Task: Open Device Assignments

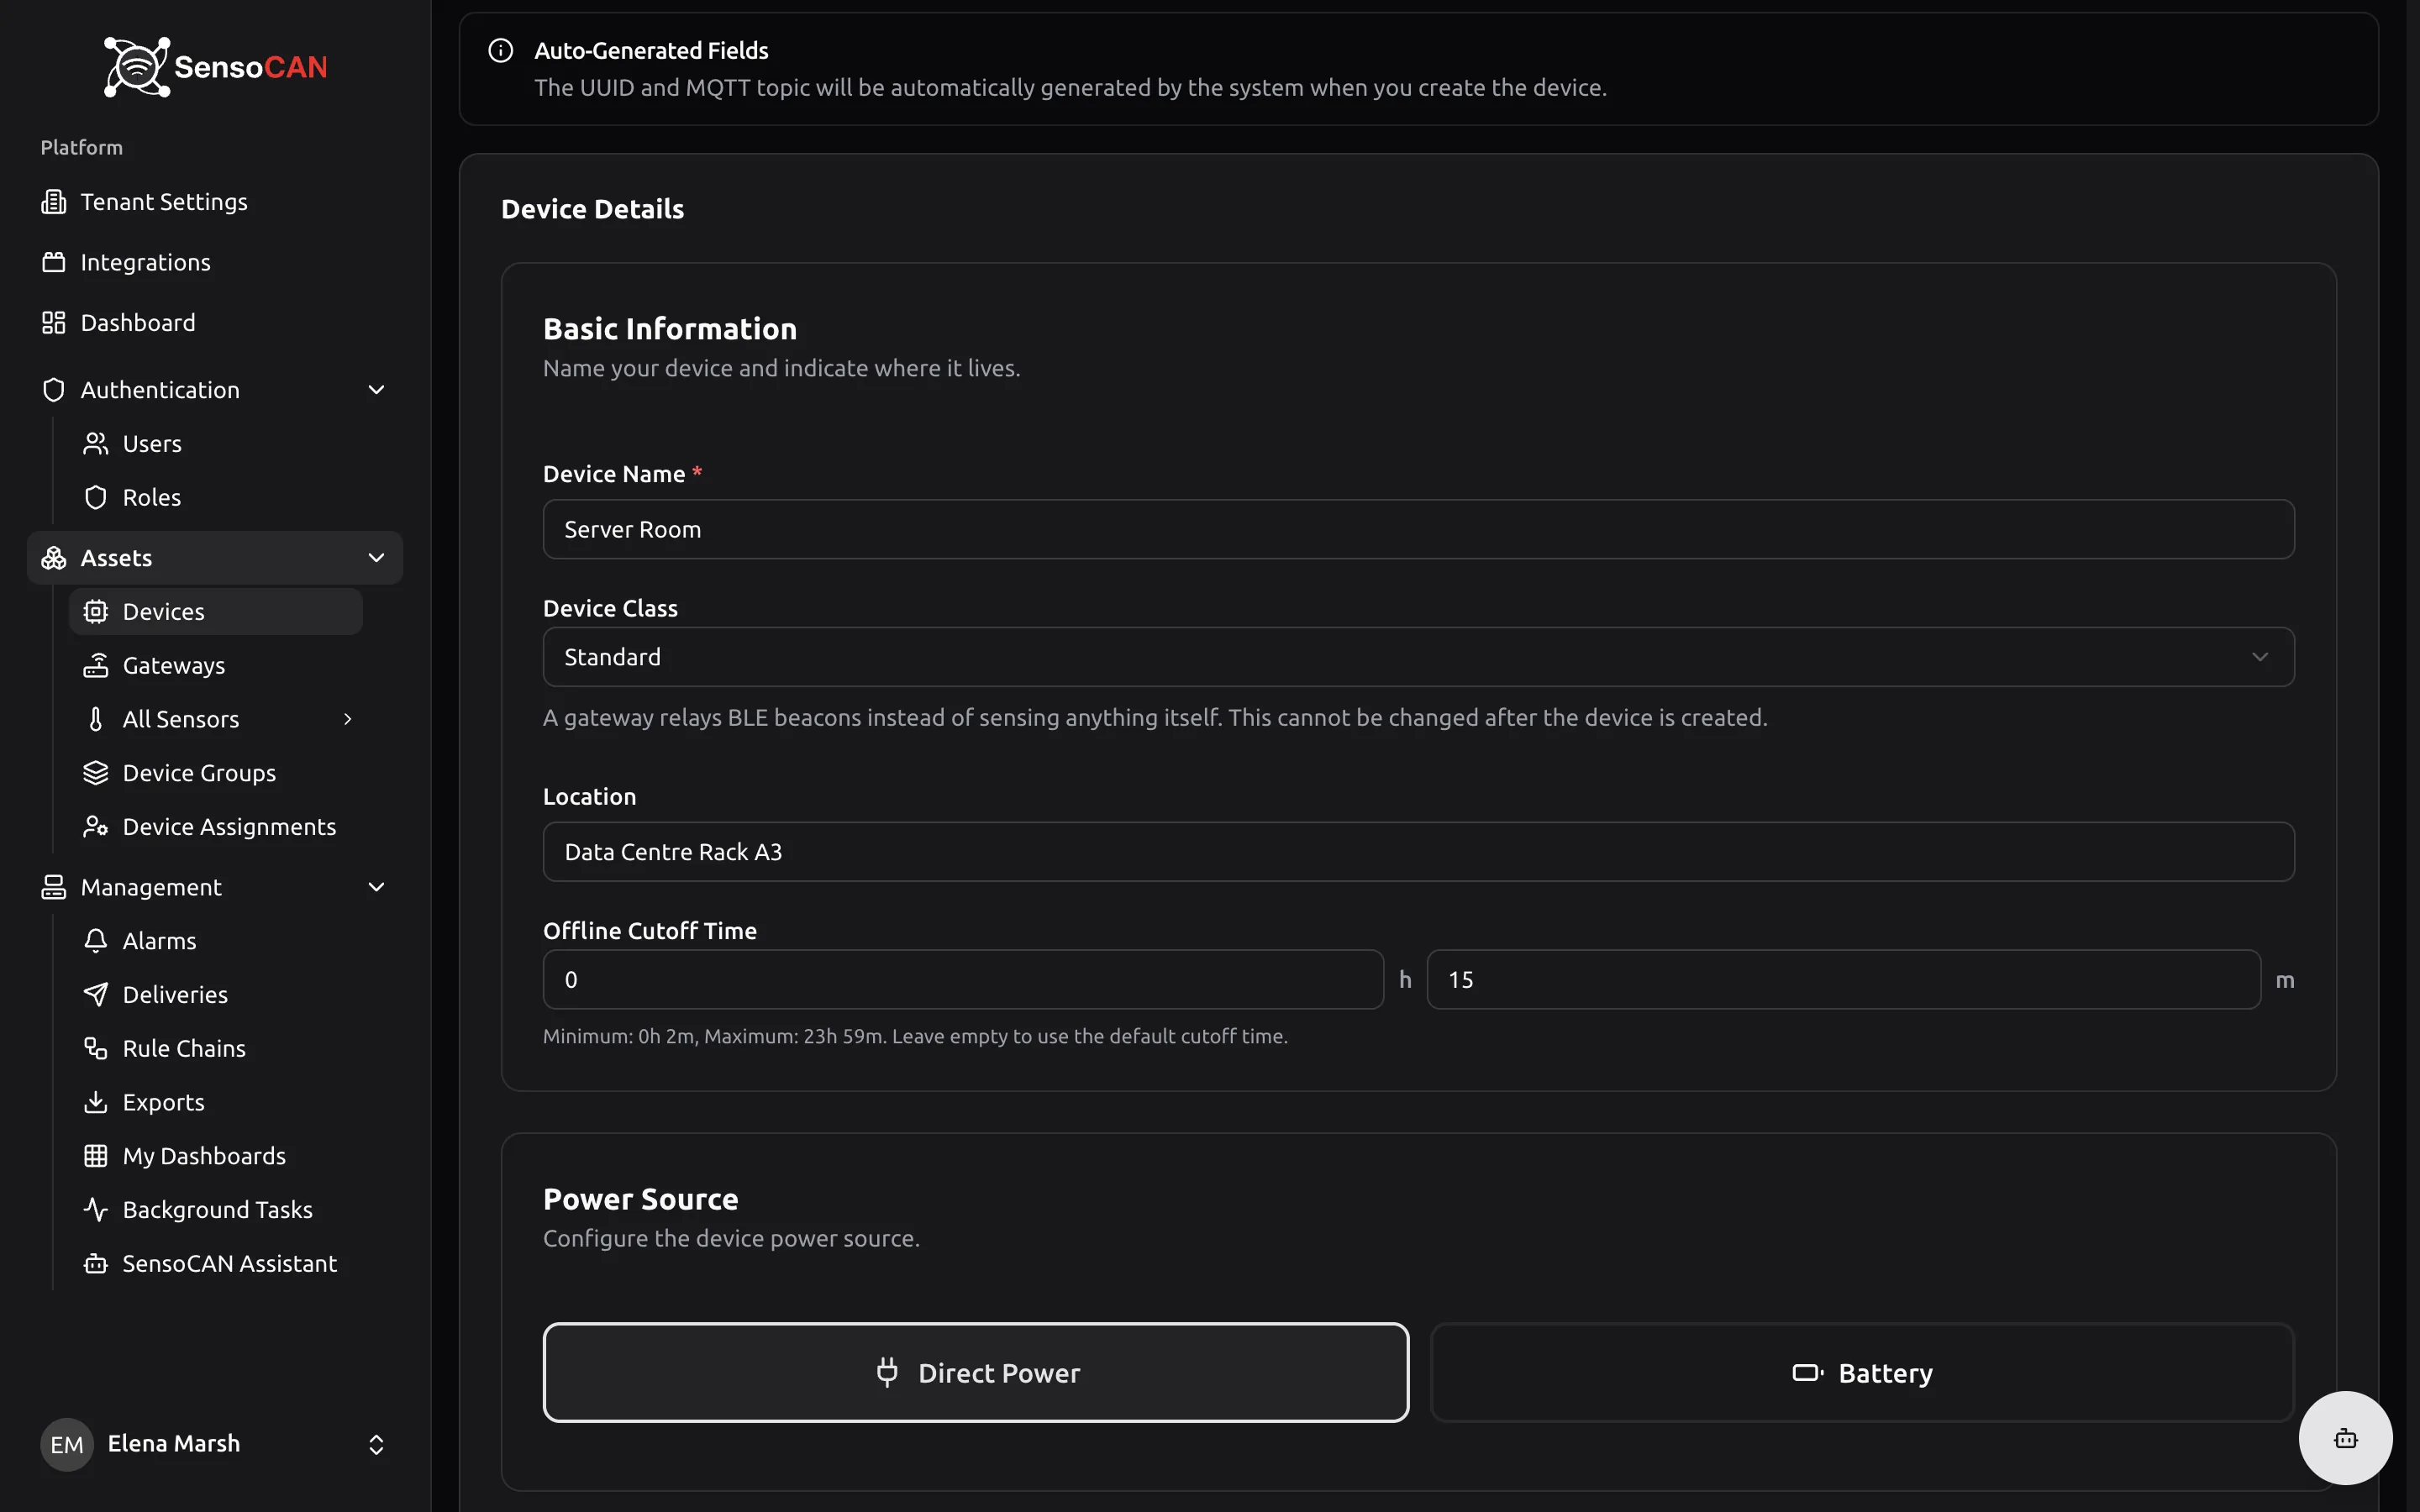Action: pyautogui.click(x=215, y=827)
